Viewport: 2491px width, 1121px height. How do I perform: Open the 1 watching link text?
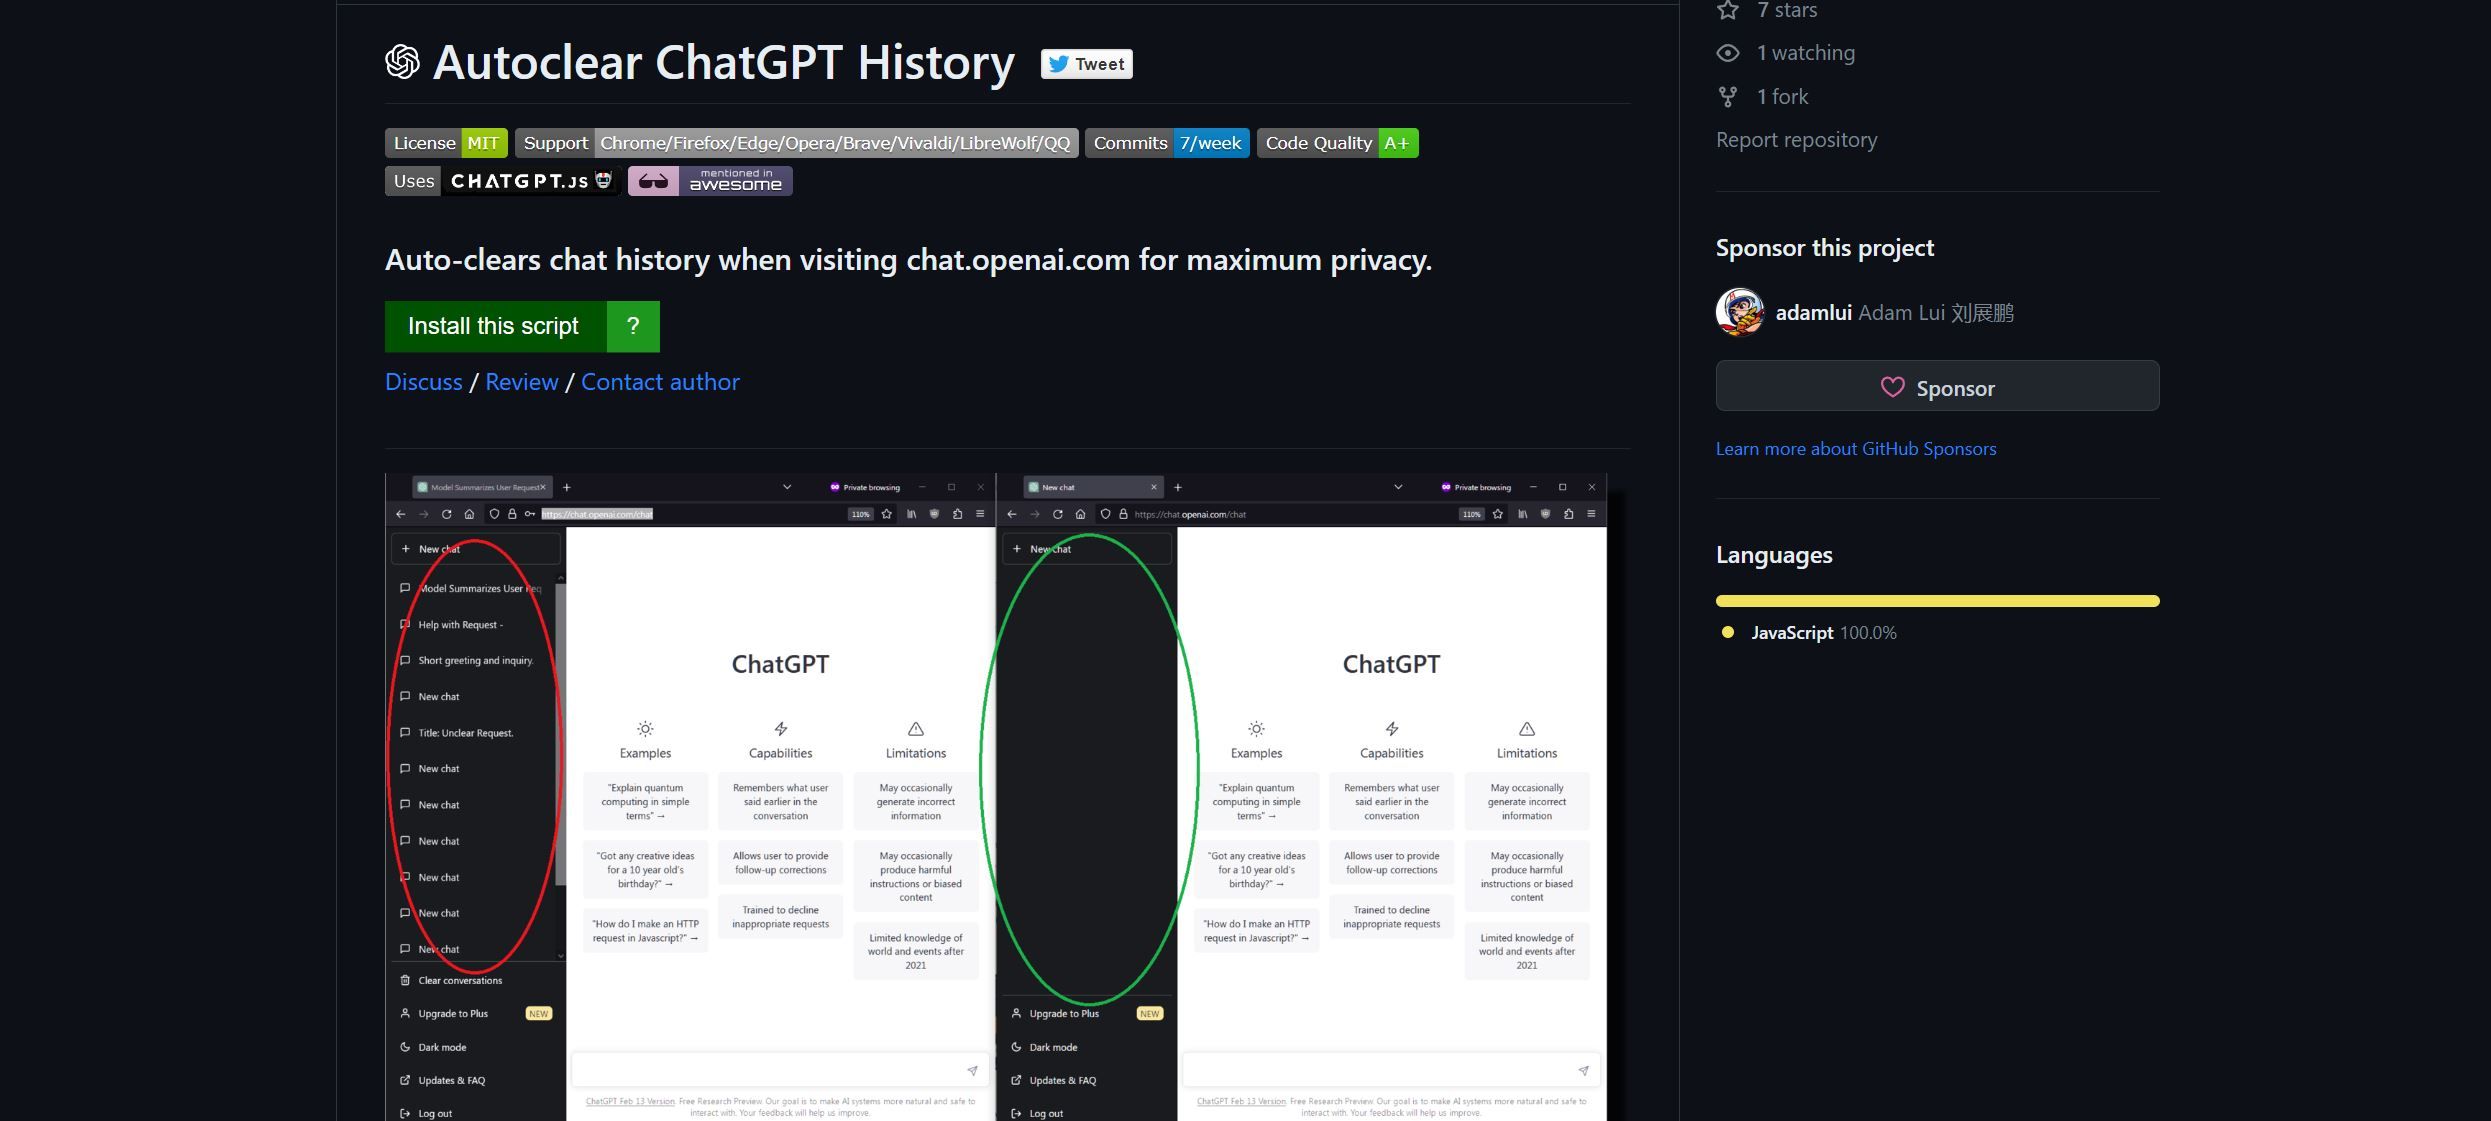coord(1805,53)
